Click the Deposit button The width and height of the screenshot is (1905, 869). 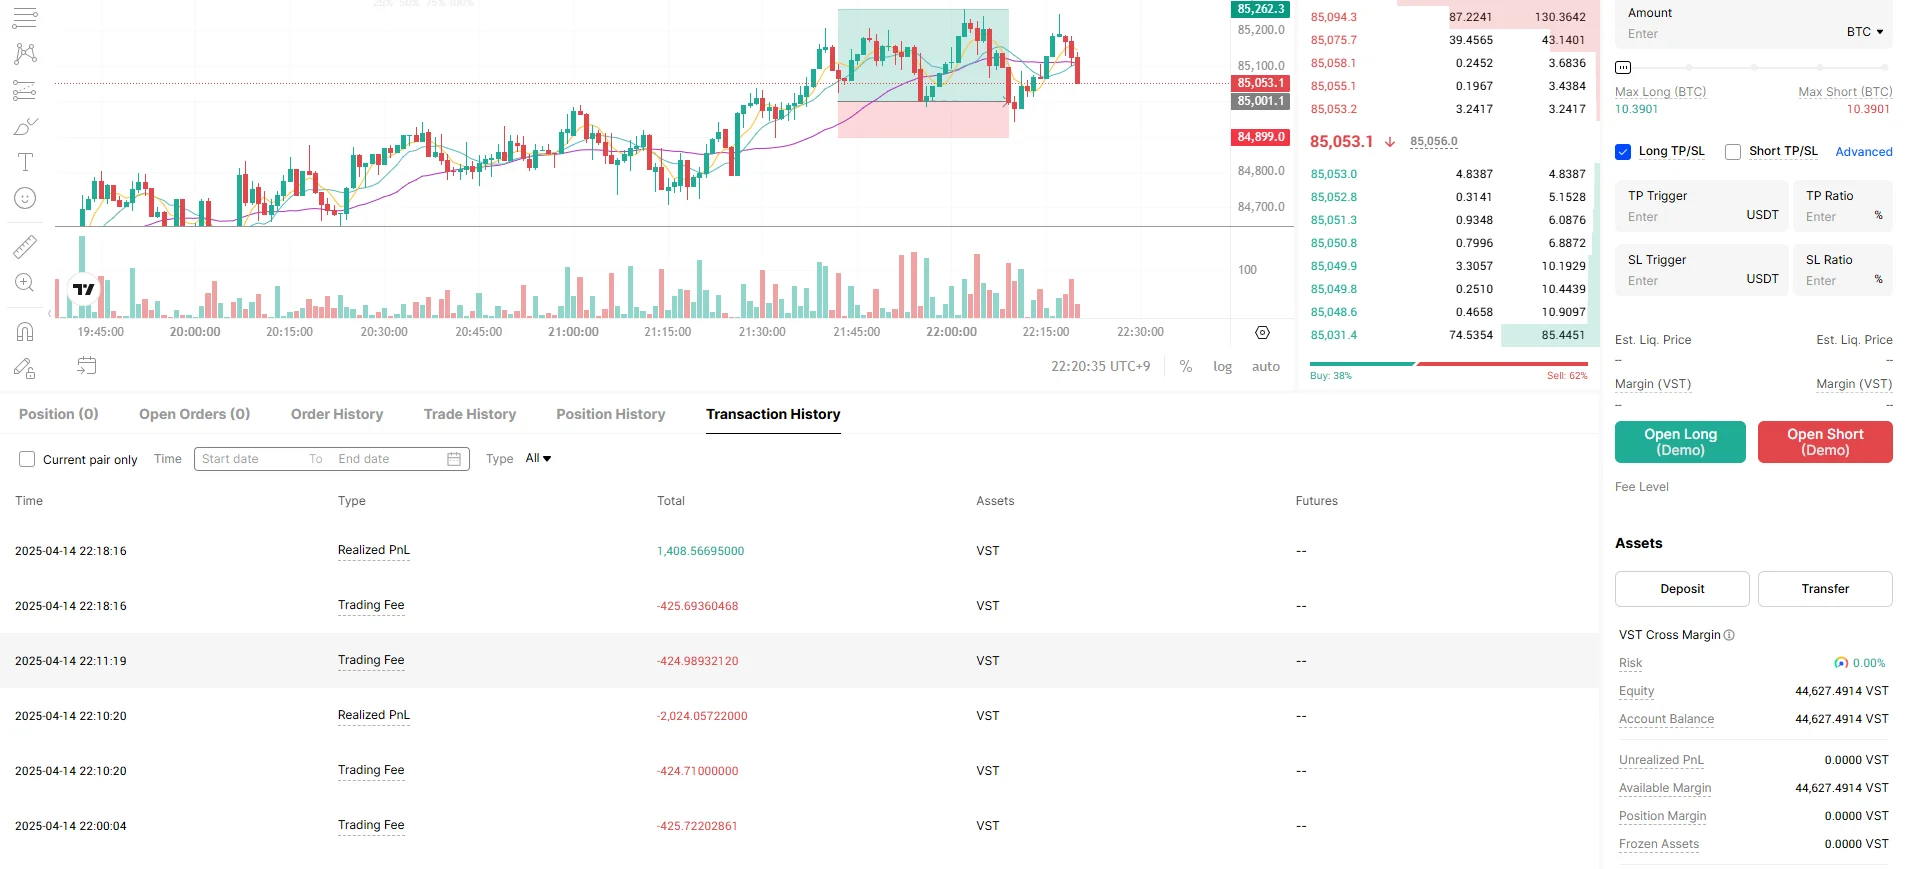1682,589
